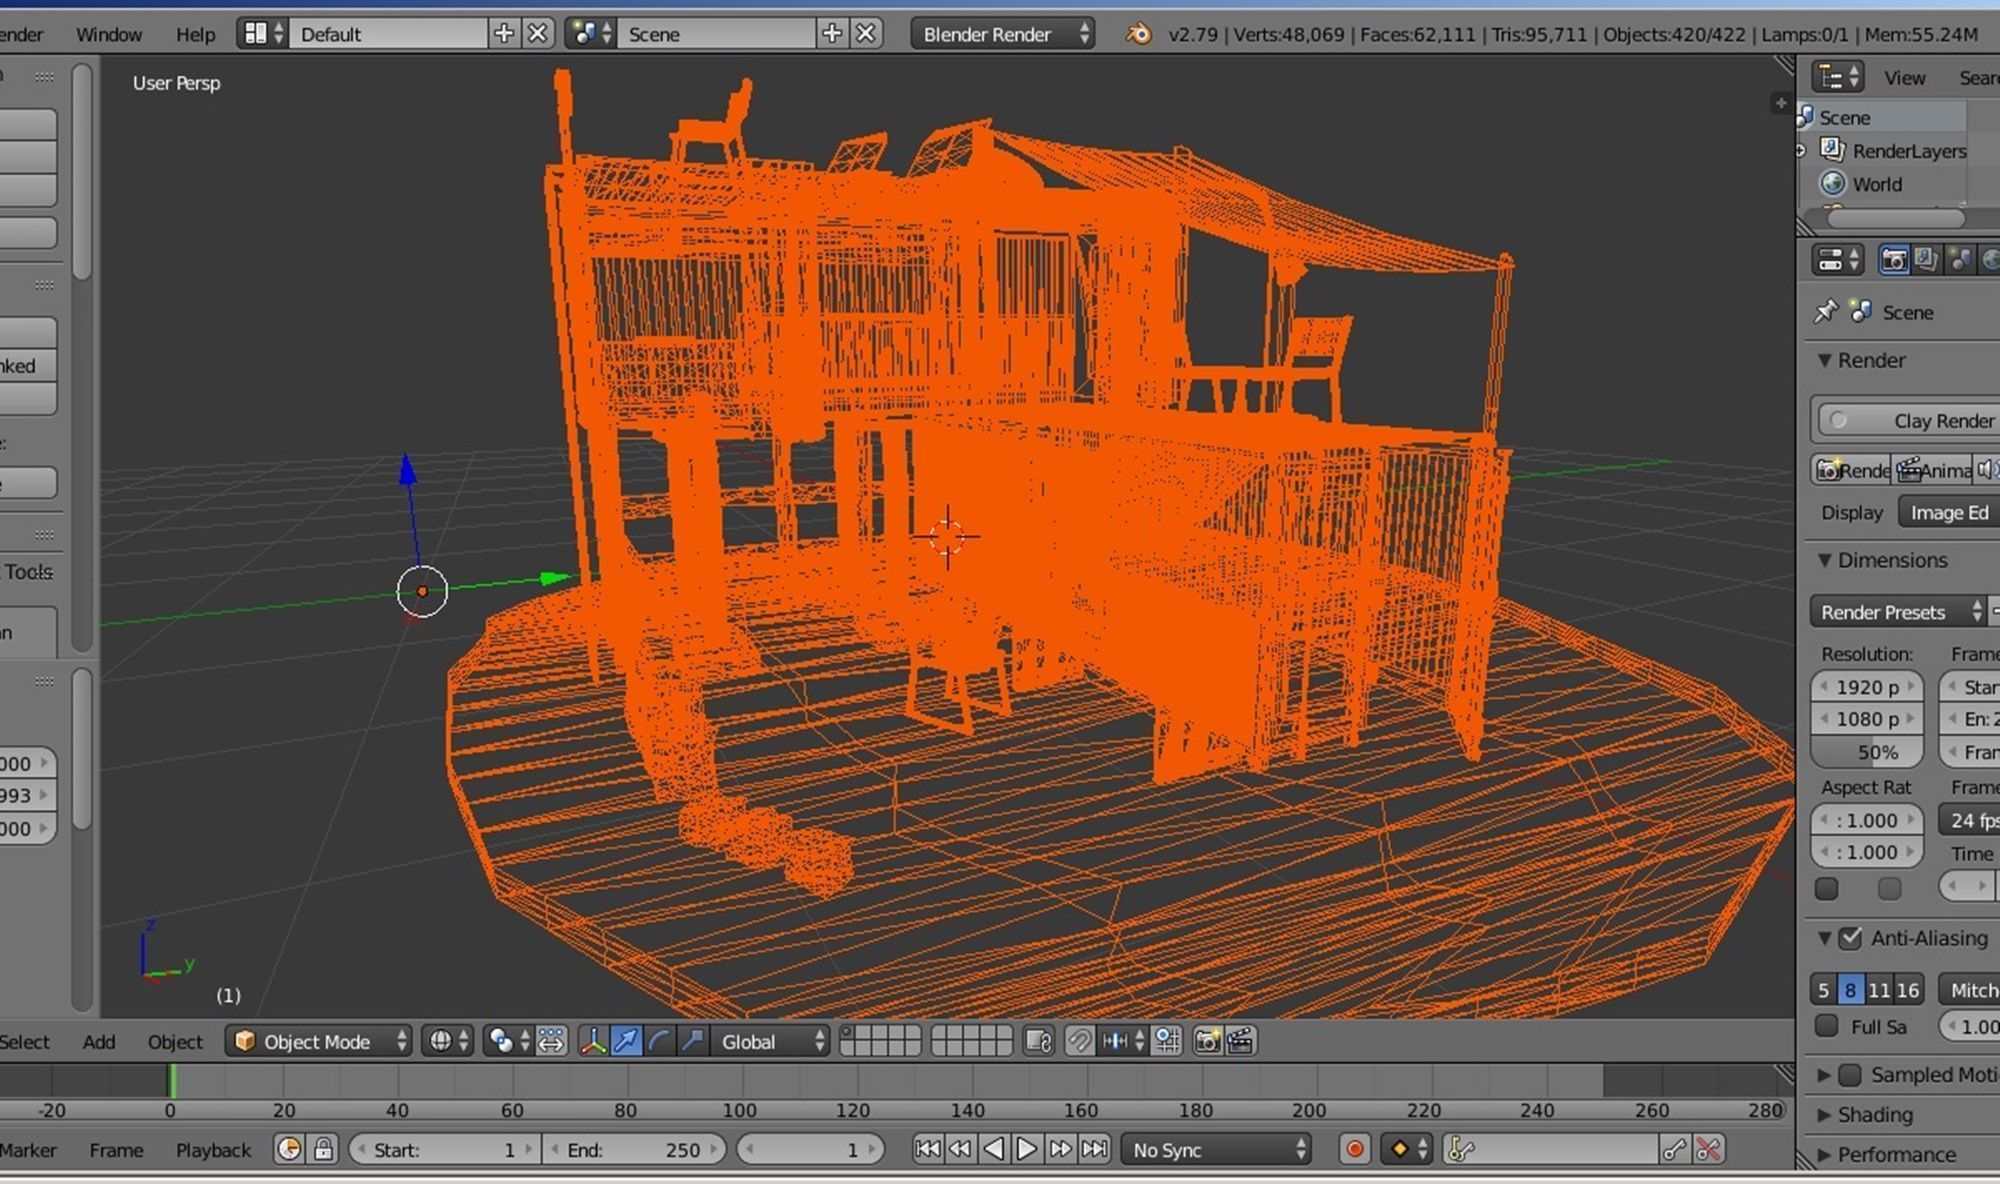Select 5 anti-aliasing samples

[1824, 990]
